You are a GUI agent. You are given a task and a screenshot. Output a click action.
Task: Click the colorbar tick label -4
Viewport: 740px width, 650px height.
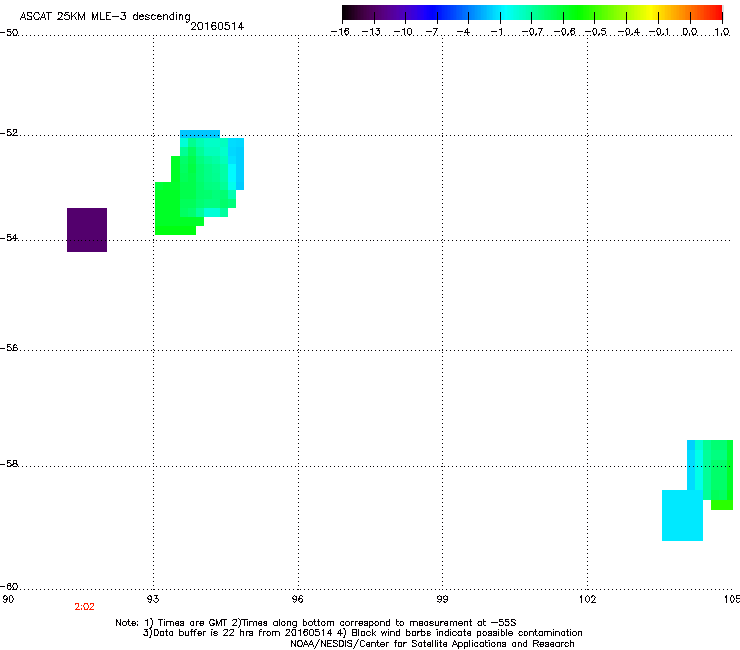[463, 32]
